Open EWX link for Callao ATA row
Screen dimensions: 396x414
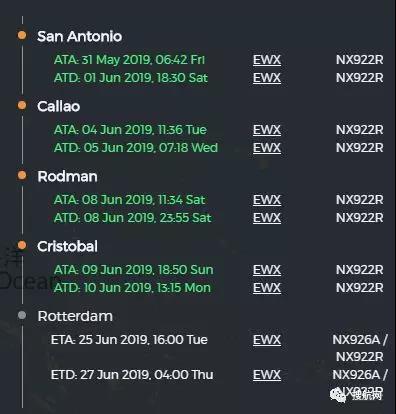pos(267,130)
